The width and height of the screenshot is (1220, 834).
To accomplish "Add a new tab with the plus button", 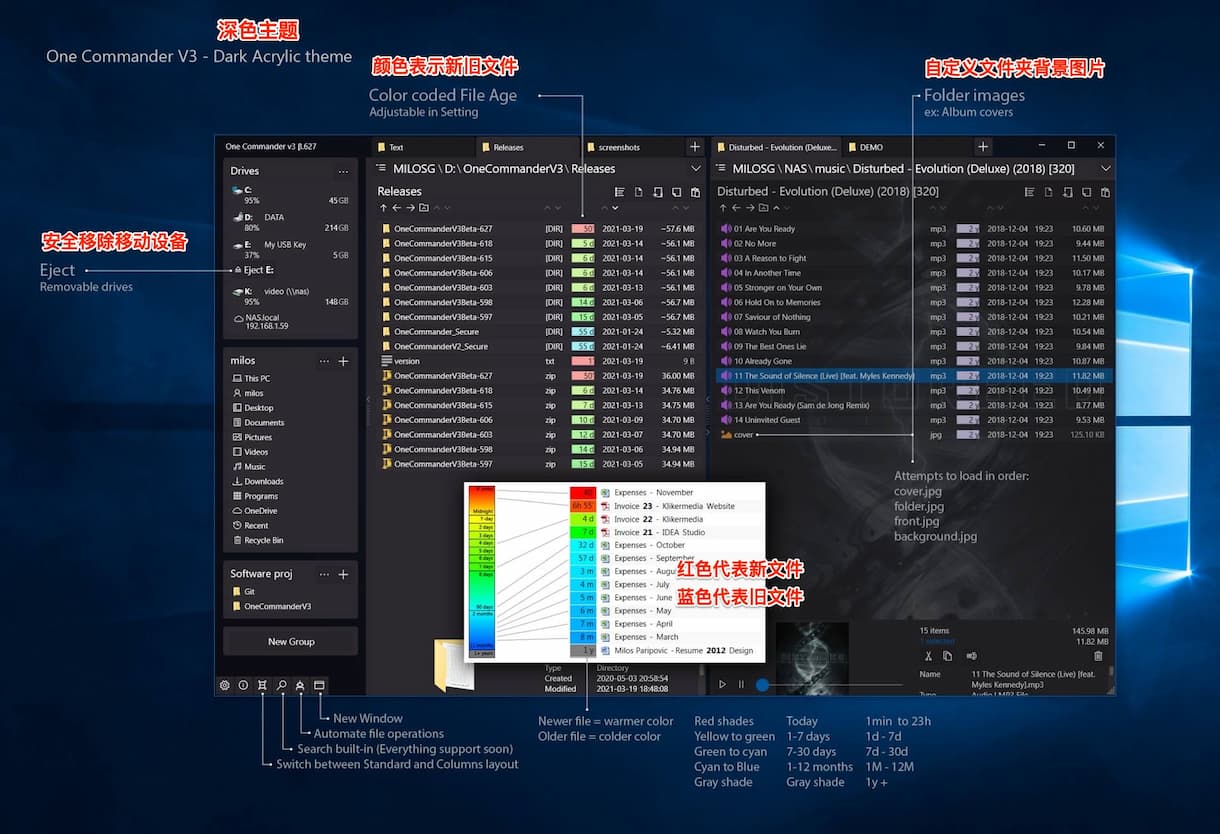I will 697,146.
